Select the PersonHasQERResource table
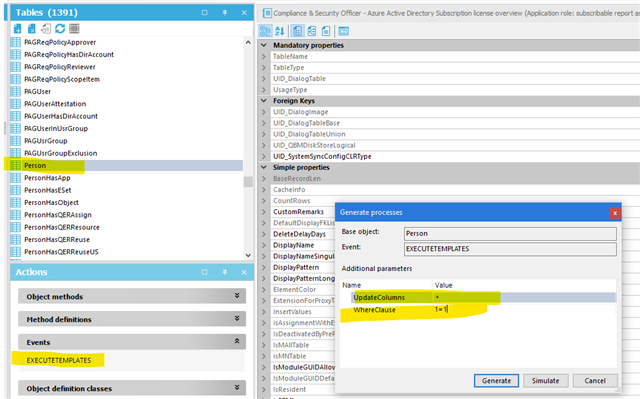Screen dimensions: 640x399 pyautogui.click(x=62, y=227)
